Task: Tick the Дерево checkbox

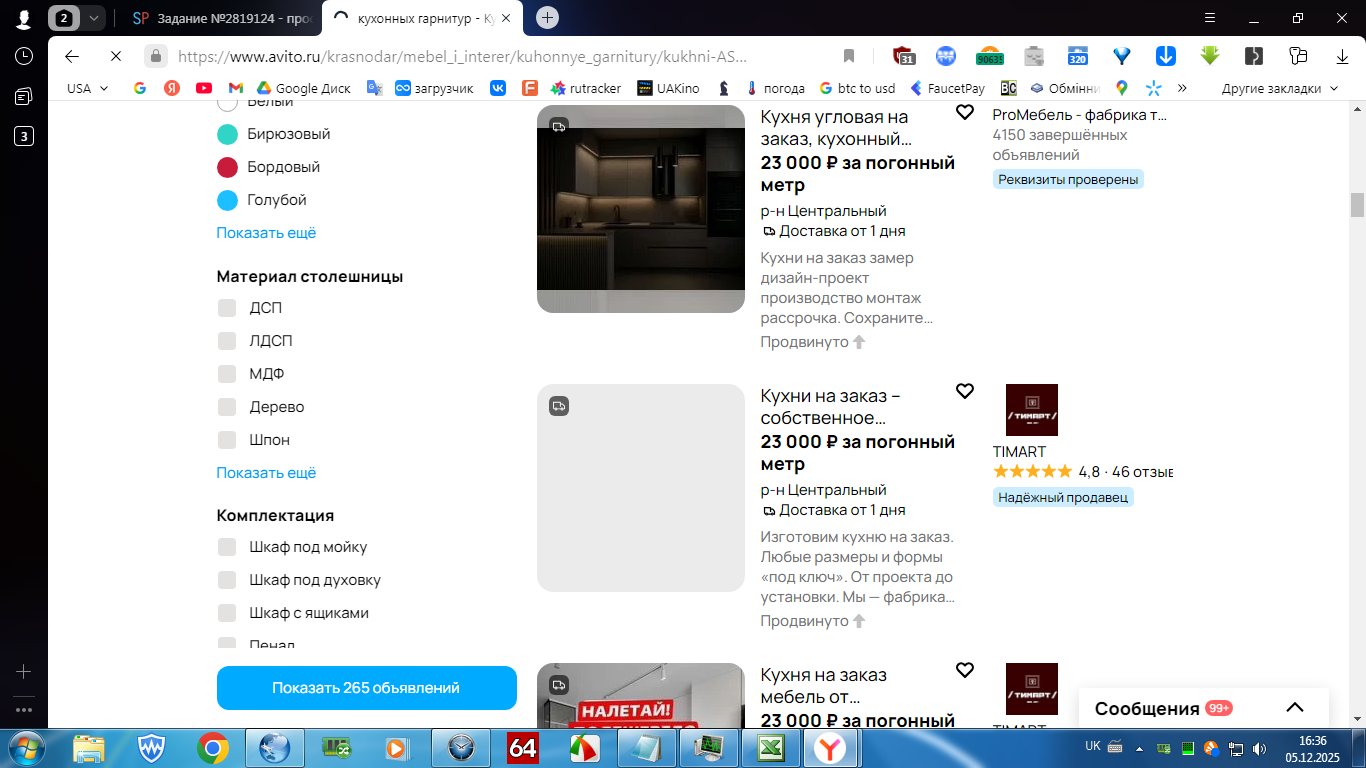Action: pos(227,407)
